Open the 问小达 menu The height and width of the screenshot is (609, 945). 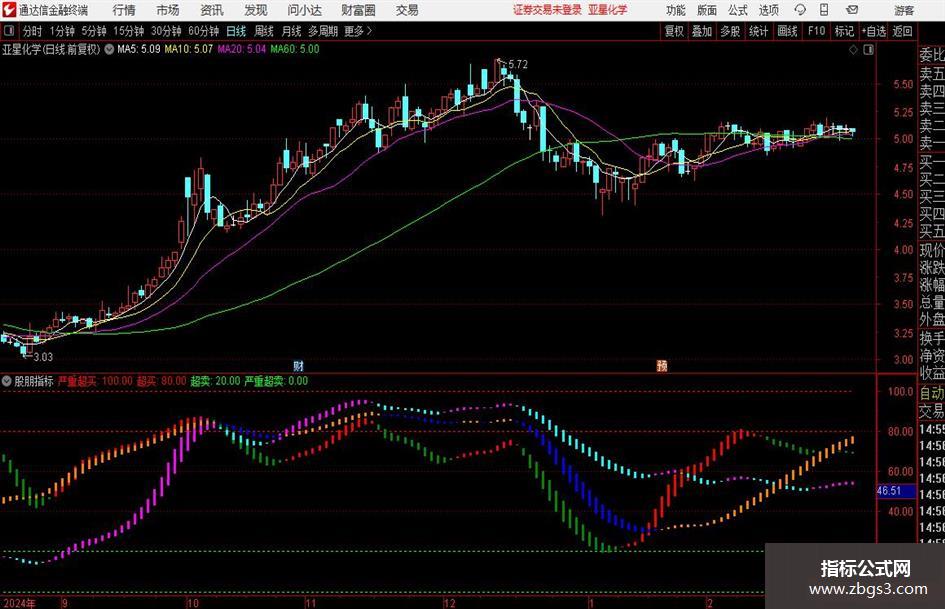tap(304, 10)
